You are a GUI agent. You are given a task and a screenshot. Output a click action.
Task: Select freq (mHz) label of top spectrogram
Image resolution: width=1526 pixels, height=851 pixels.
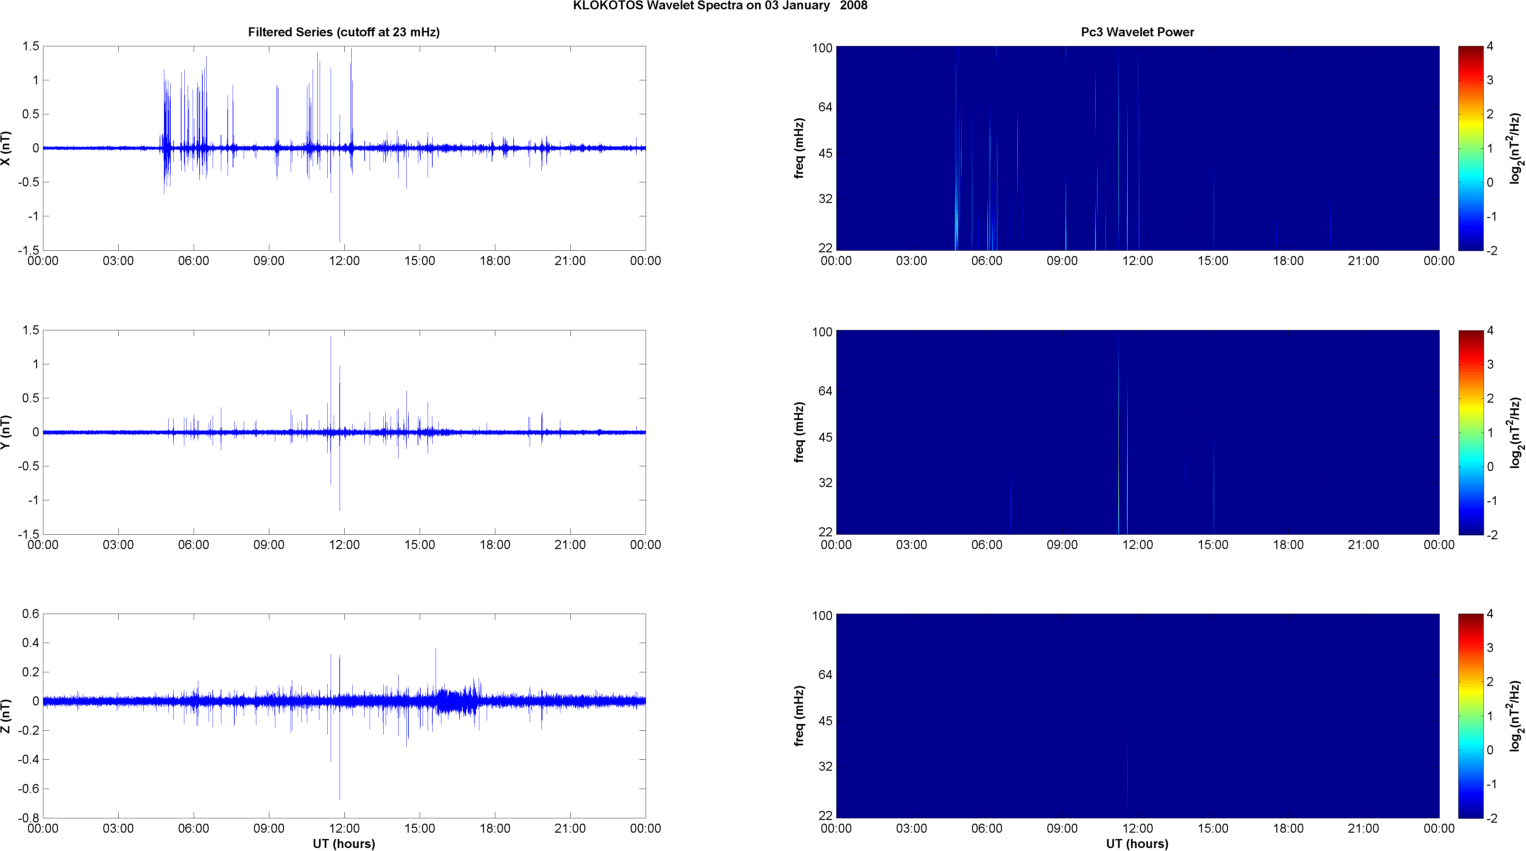click(x=800, y=148)
